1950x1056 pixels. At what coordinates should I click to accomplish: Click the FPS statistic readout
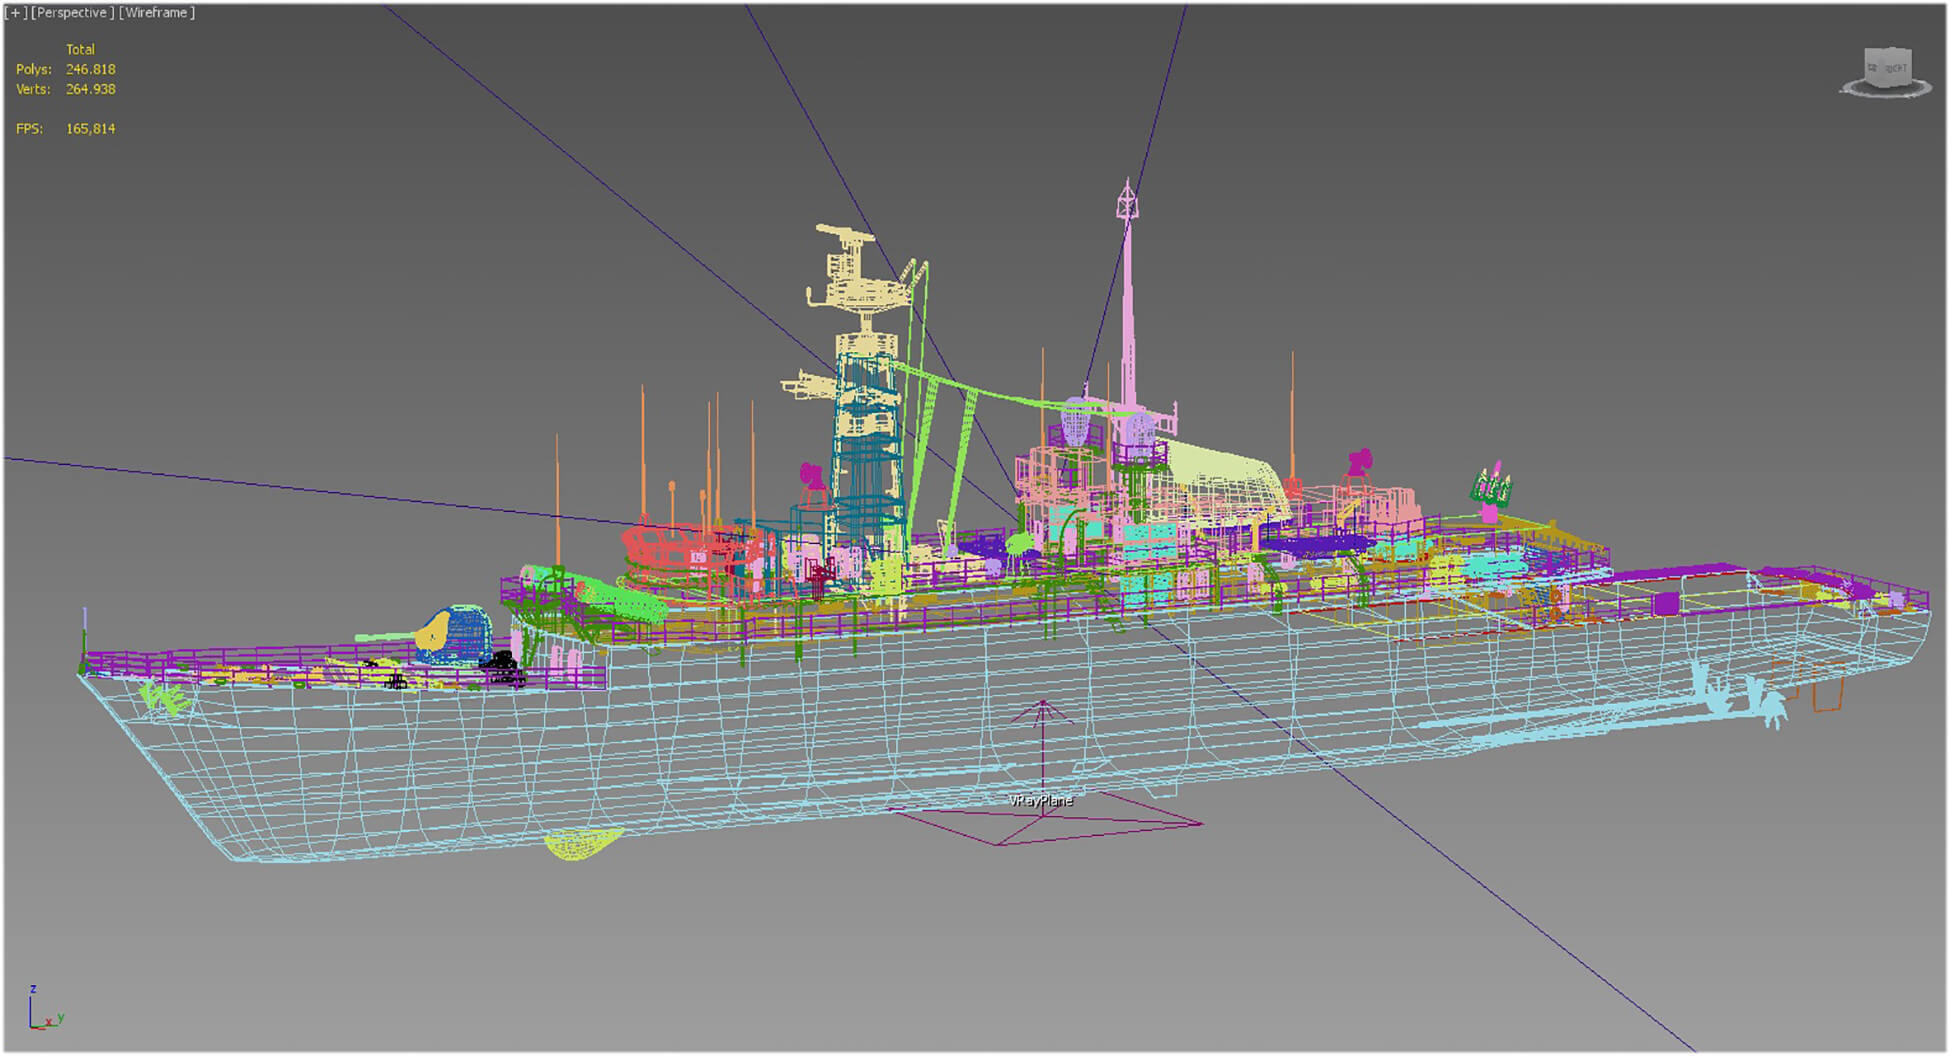[x=90, y=129]
